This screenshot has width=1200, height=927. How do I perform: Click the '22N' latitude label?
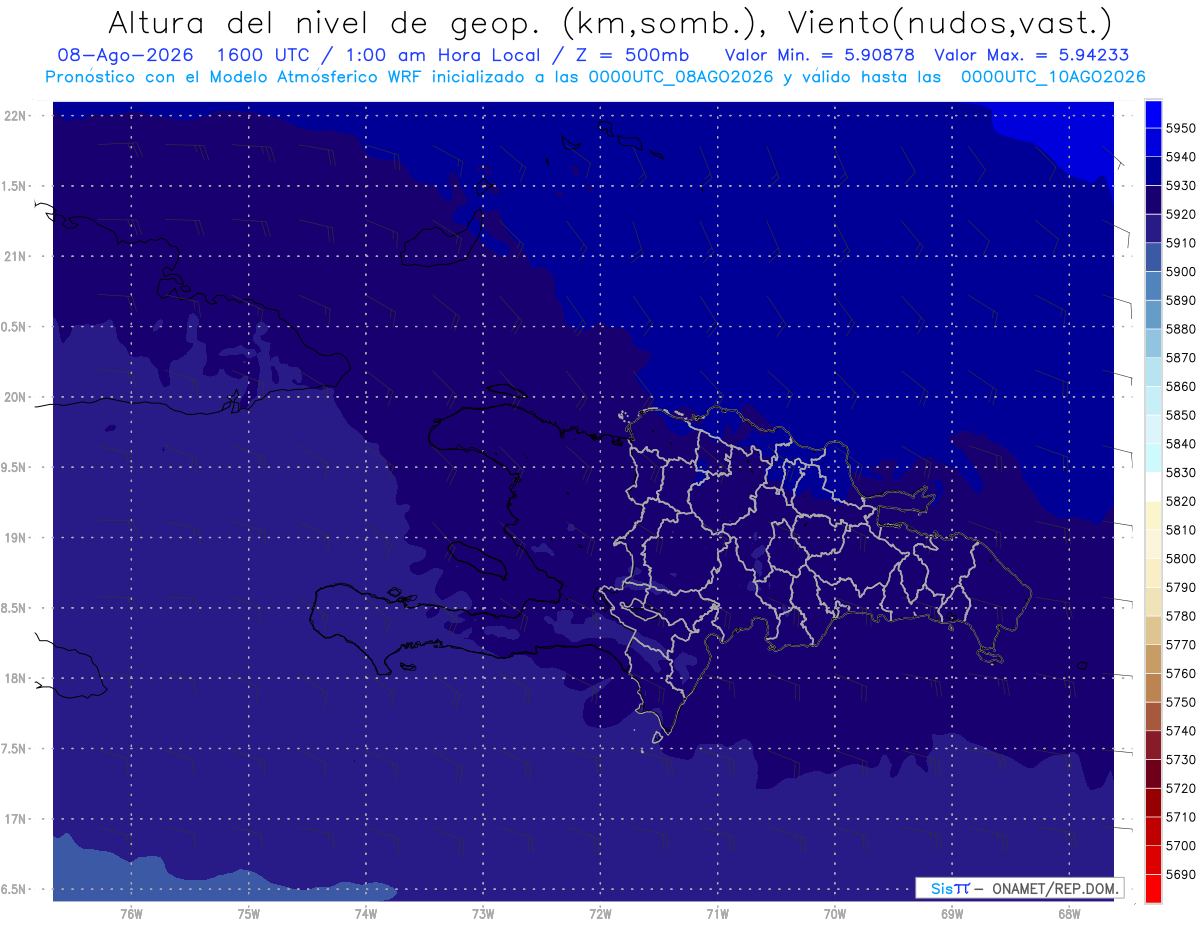16,115
